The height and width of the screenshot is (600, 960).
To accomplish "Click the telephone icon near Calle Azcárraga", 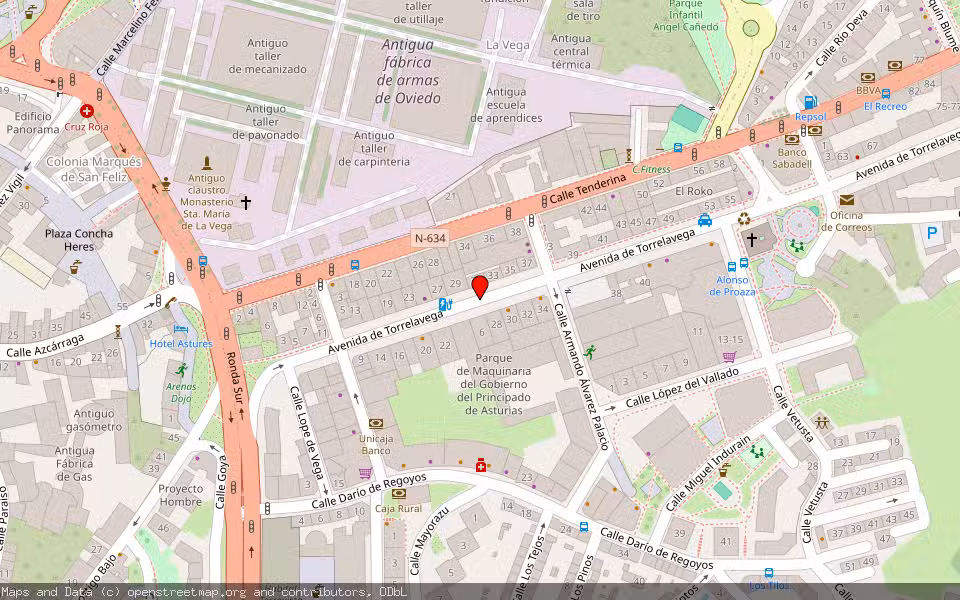I will click(x=170, y=302).
